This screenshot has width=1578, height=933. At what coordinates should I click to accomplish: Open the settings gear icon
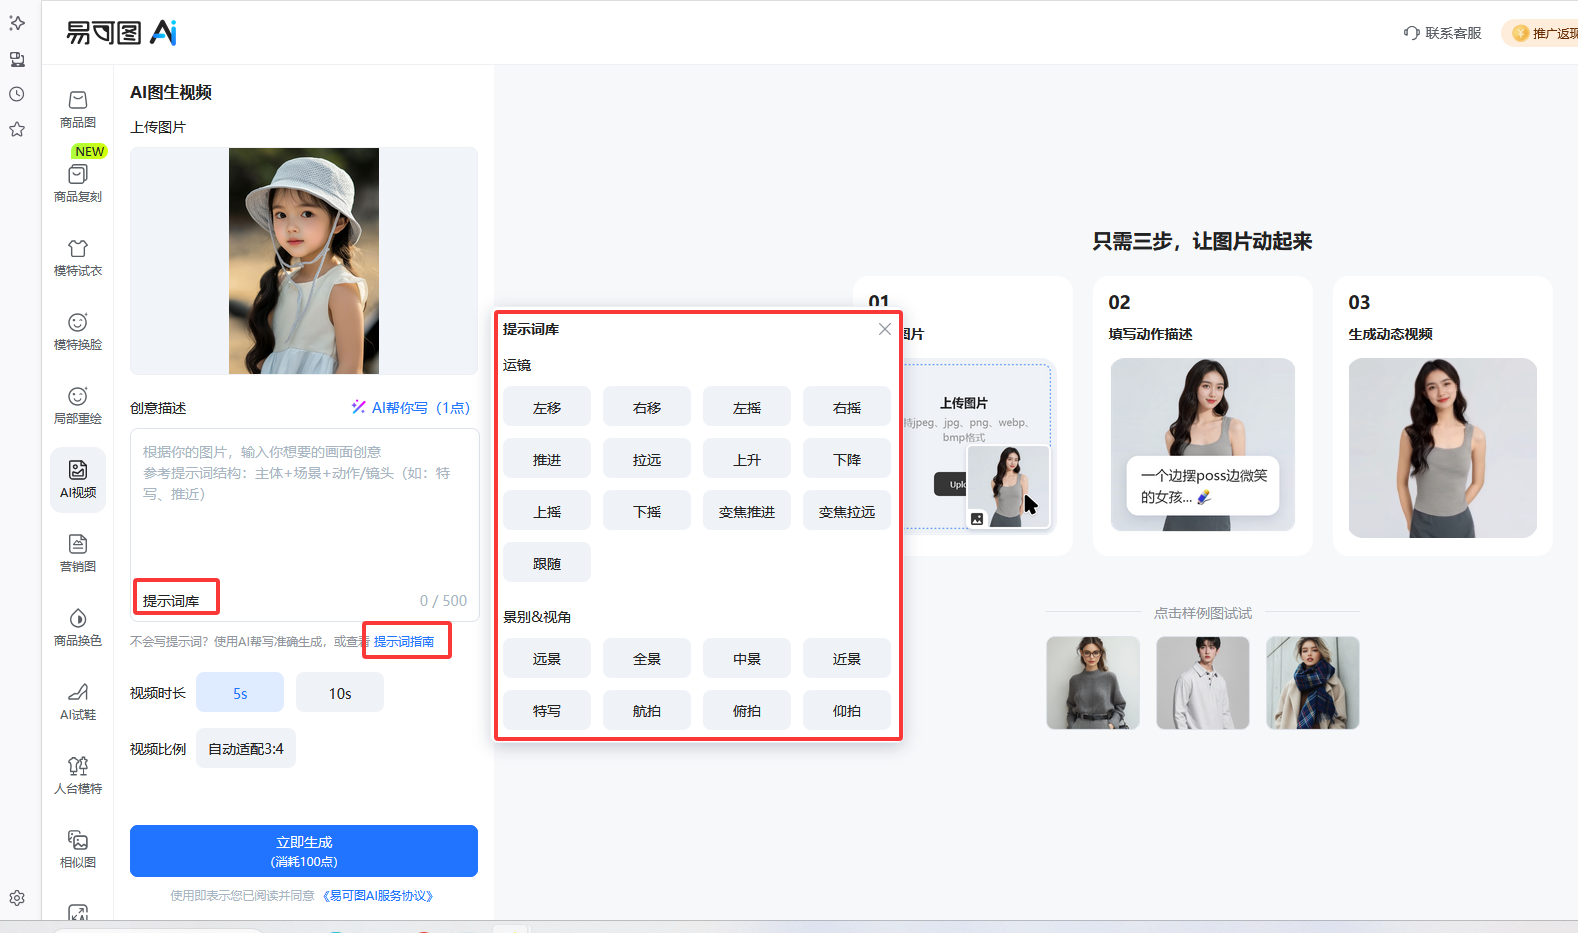point(17,898)
